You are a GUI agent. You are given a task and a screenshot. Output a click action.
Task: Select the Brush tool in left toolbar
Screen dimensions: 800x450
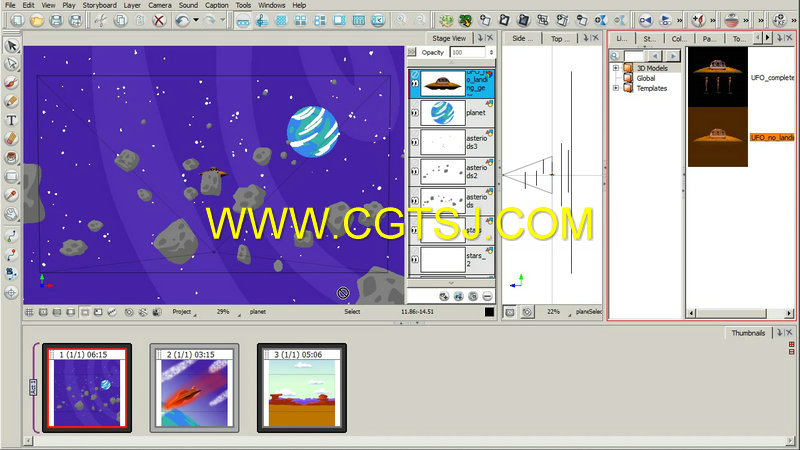click(11, 83)
